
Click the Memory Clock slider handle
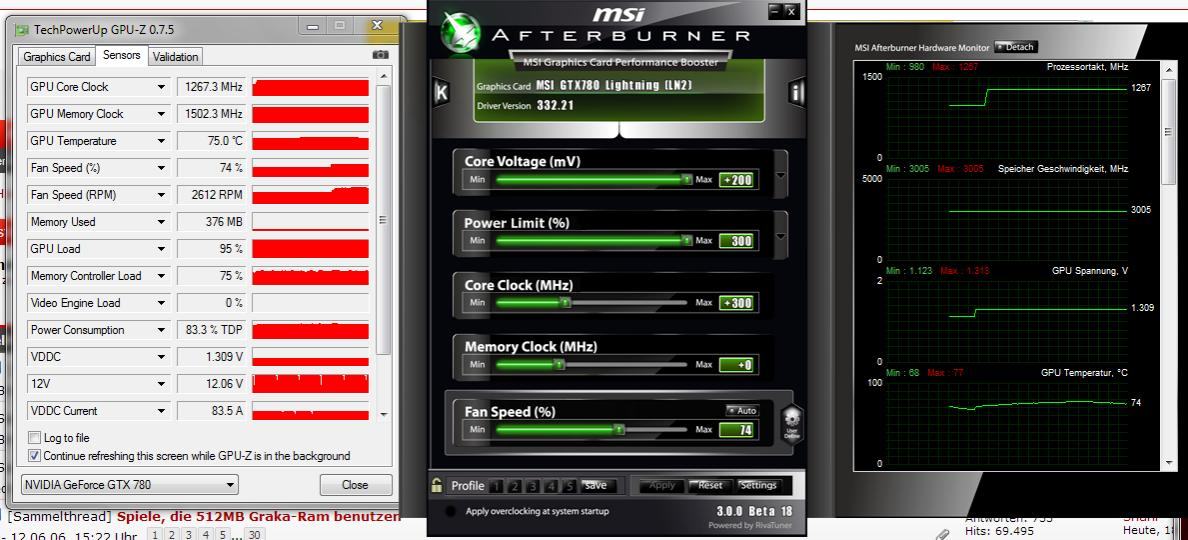point(559,365)
